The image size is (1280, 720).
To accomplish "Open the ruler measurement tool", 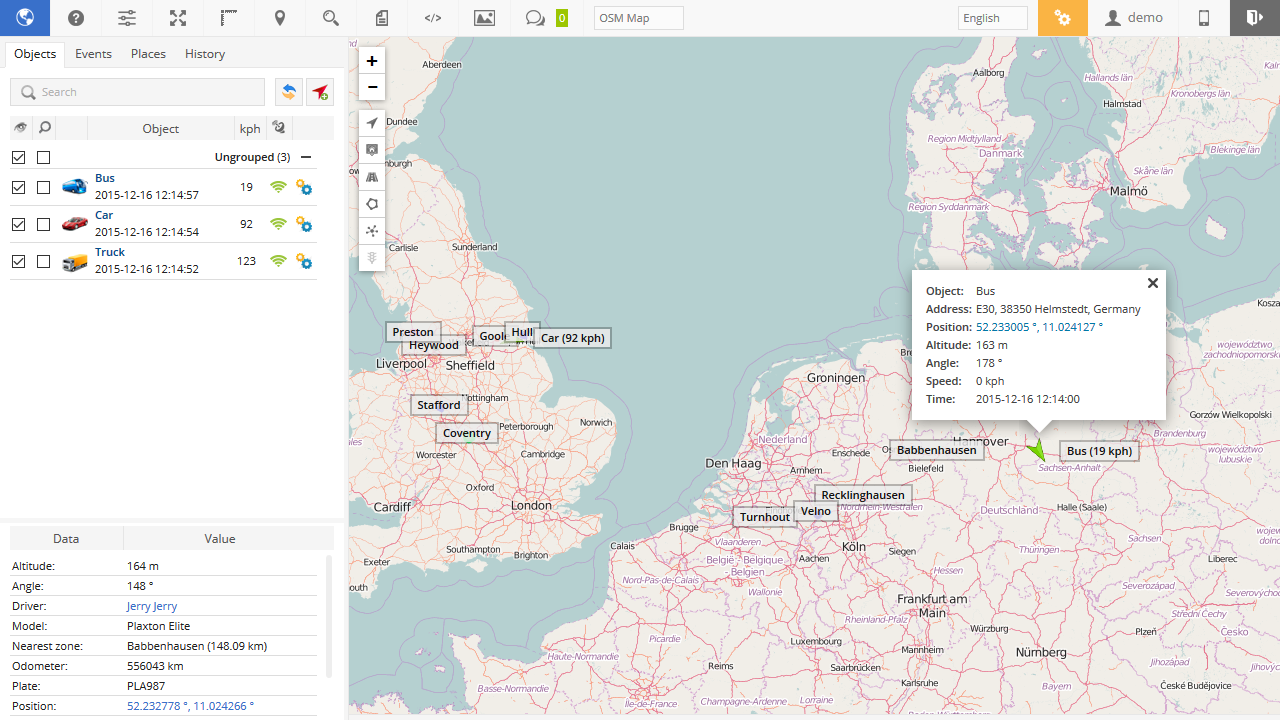I will click(x=229, y=18).
